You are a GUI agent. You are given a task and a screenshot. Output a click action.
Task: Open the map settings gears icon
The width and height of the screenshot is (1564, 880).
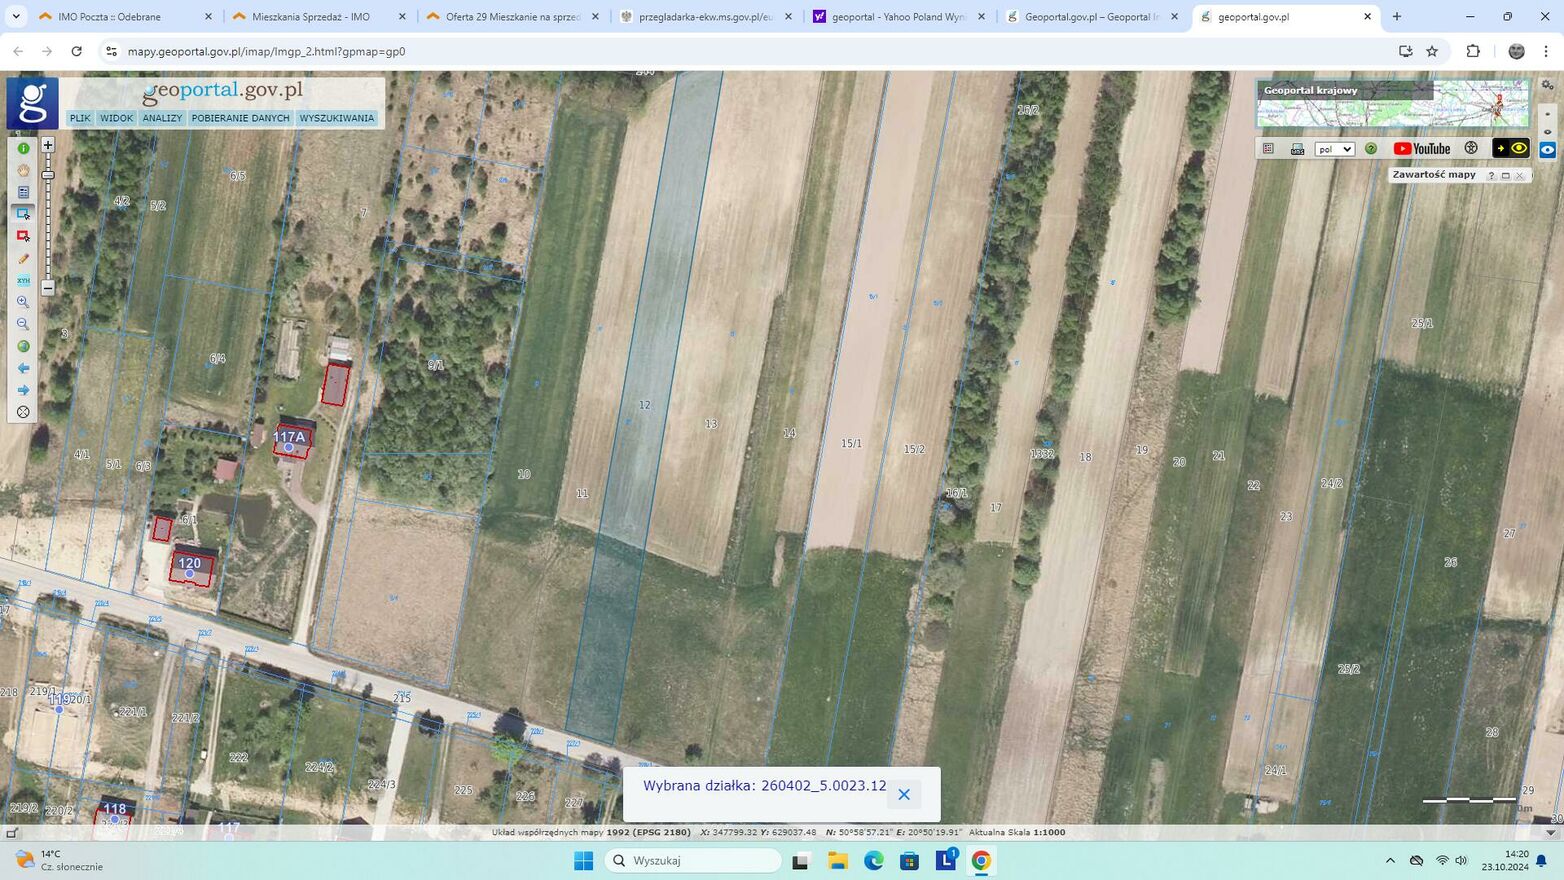click(1547, 84)
